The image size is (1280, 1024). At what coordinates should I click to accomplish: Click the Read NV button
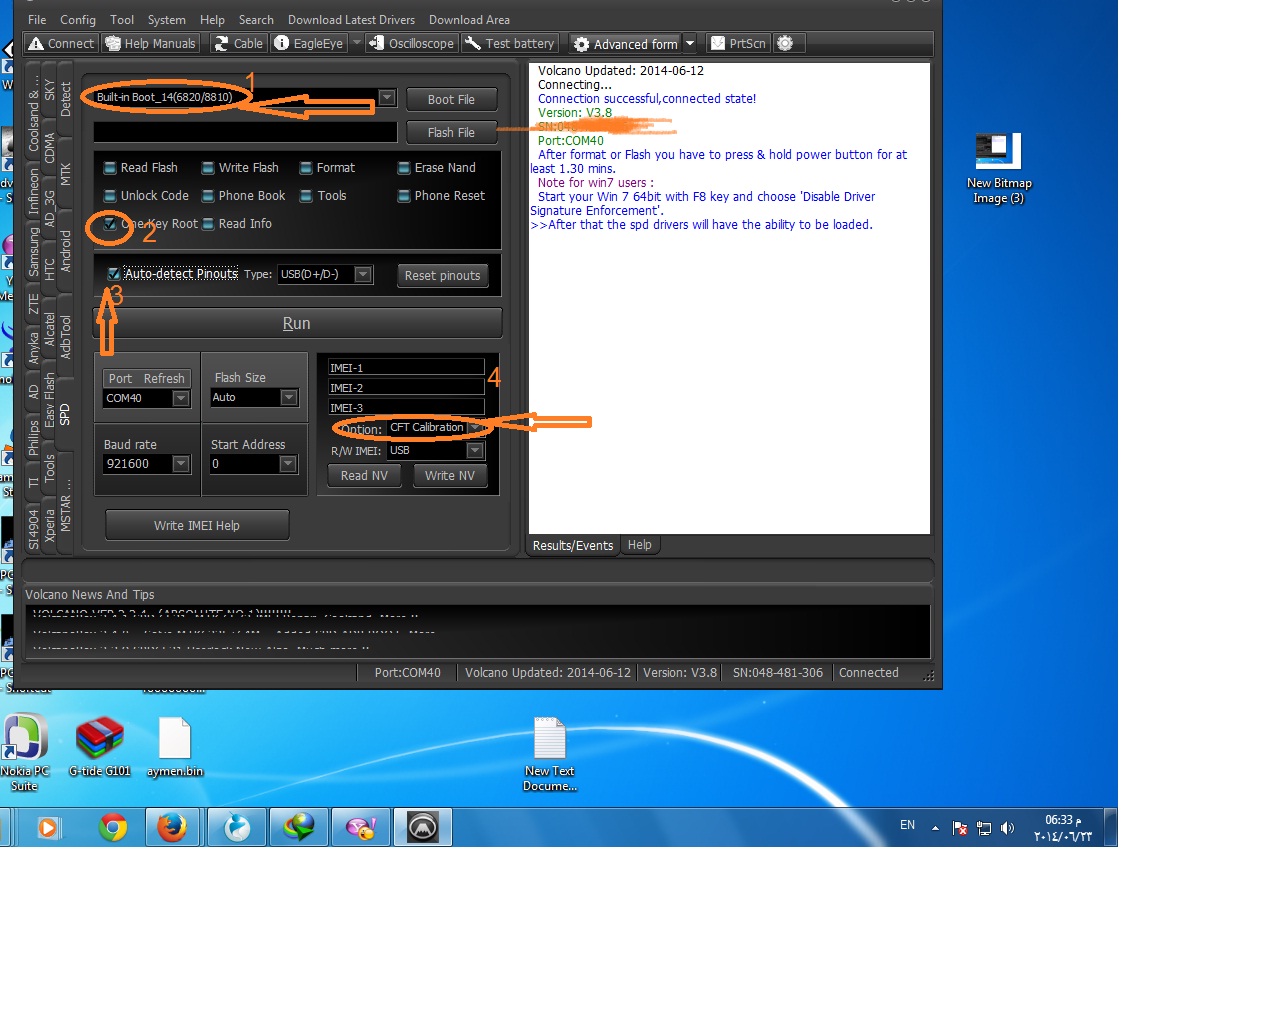click(x=364, y=476)
